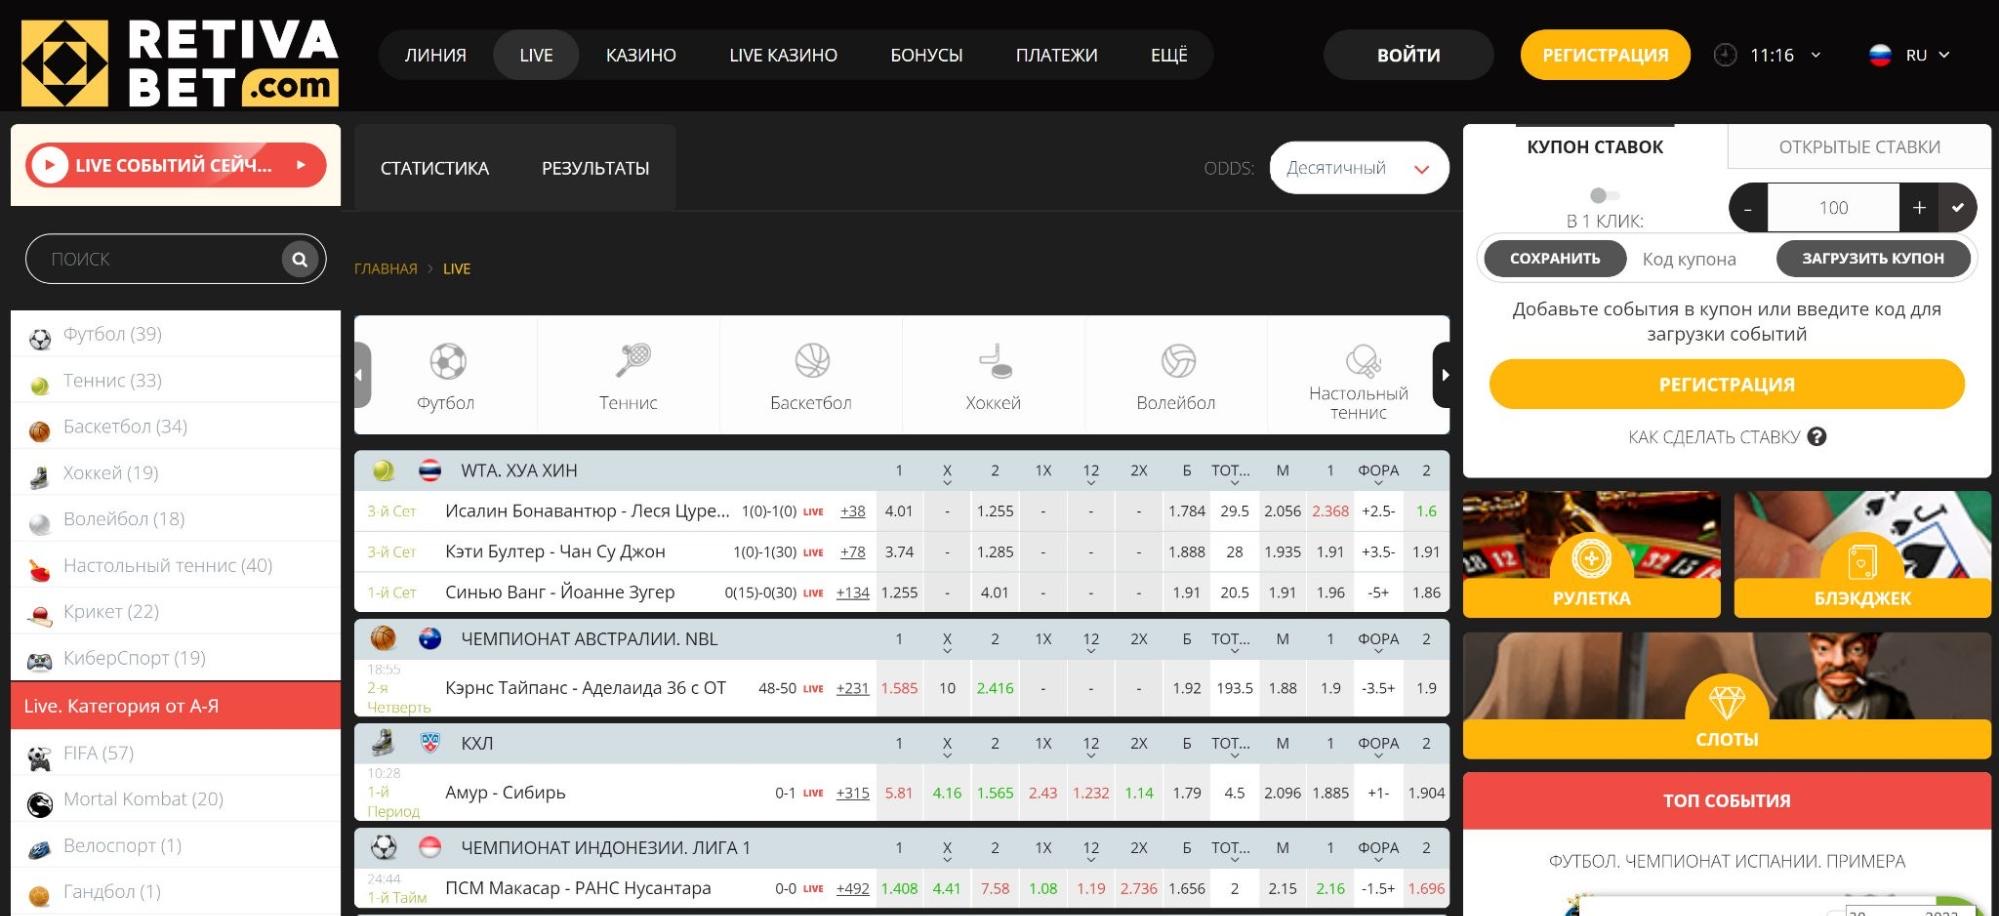1999x916 pixels.
Task: Choose the Basketball icon in sports carousel
Action: pyautogui.click(x=812, y=360)
